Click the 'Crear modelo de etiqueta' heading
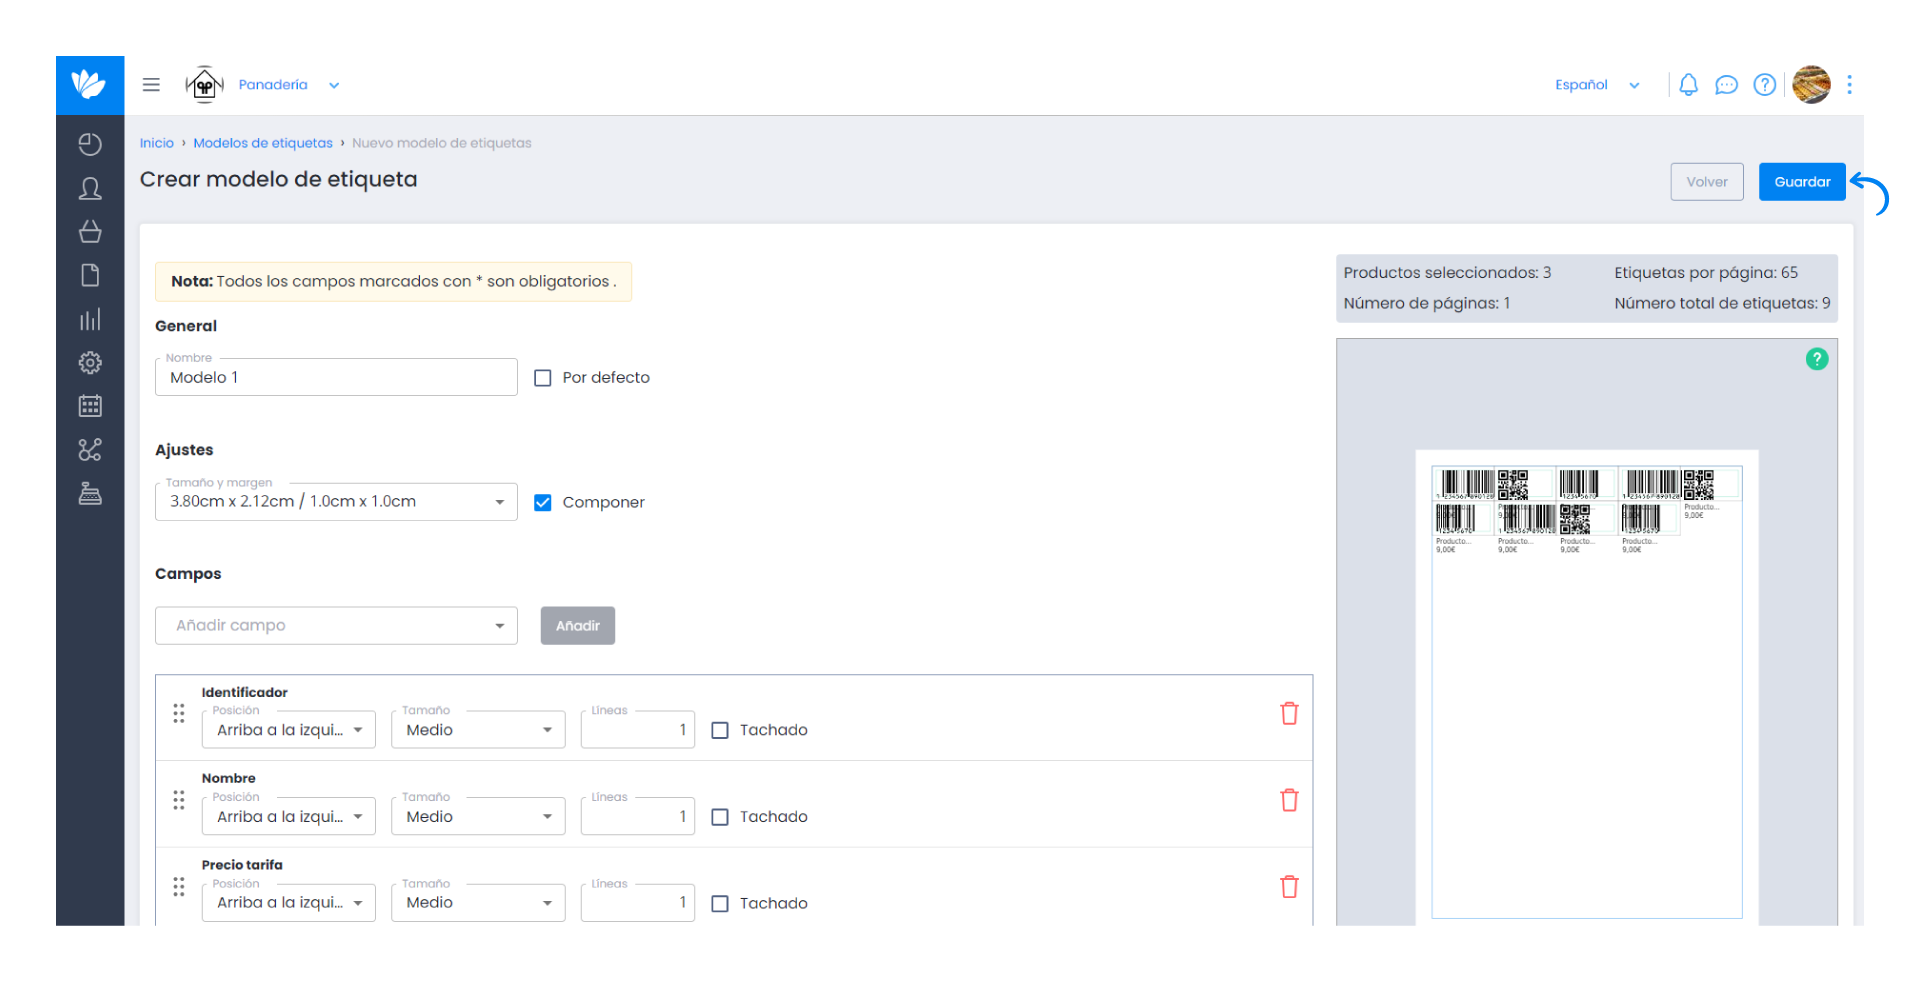Viewport: 1920px width, 982px height. [279, 179]
